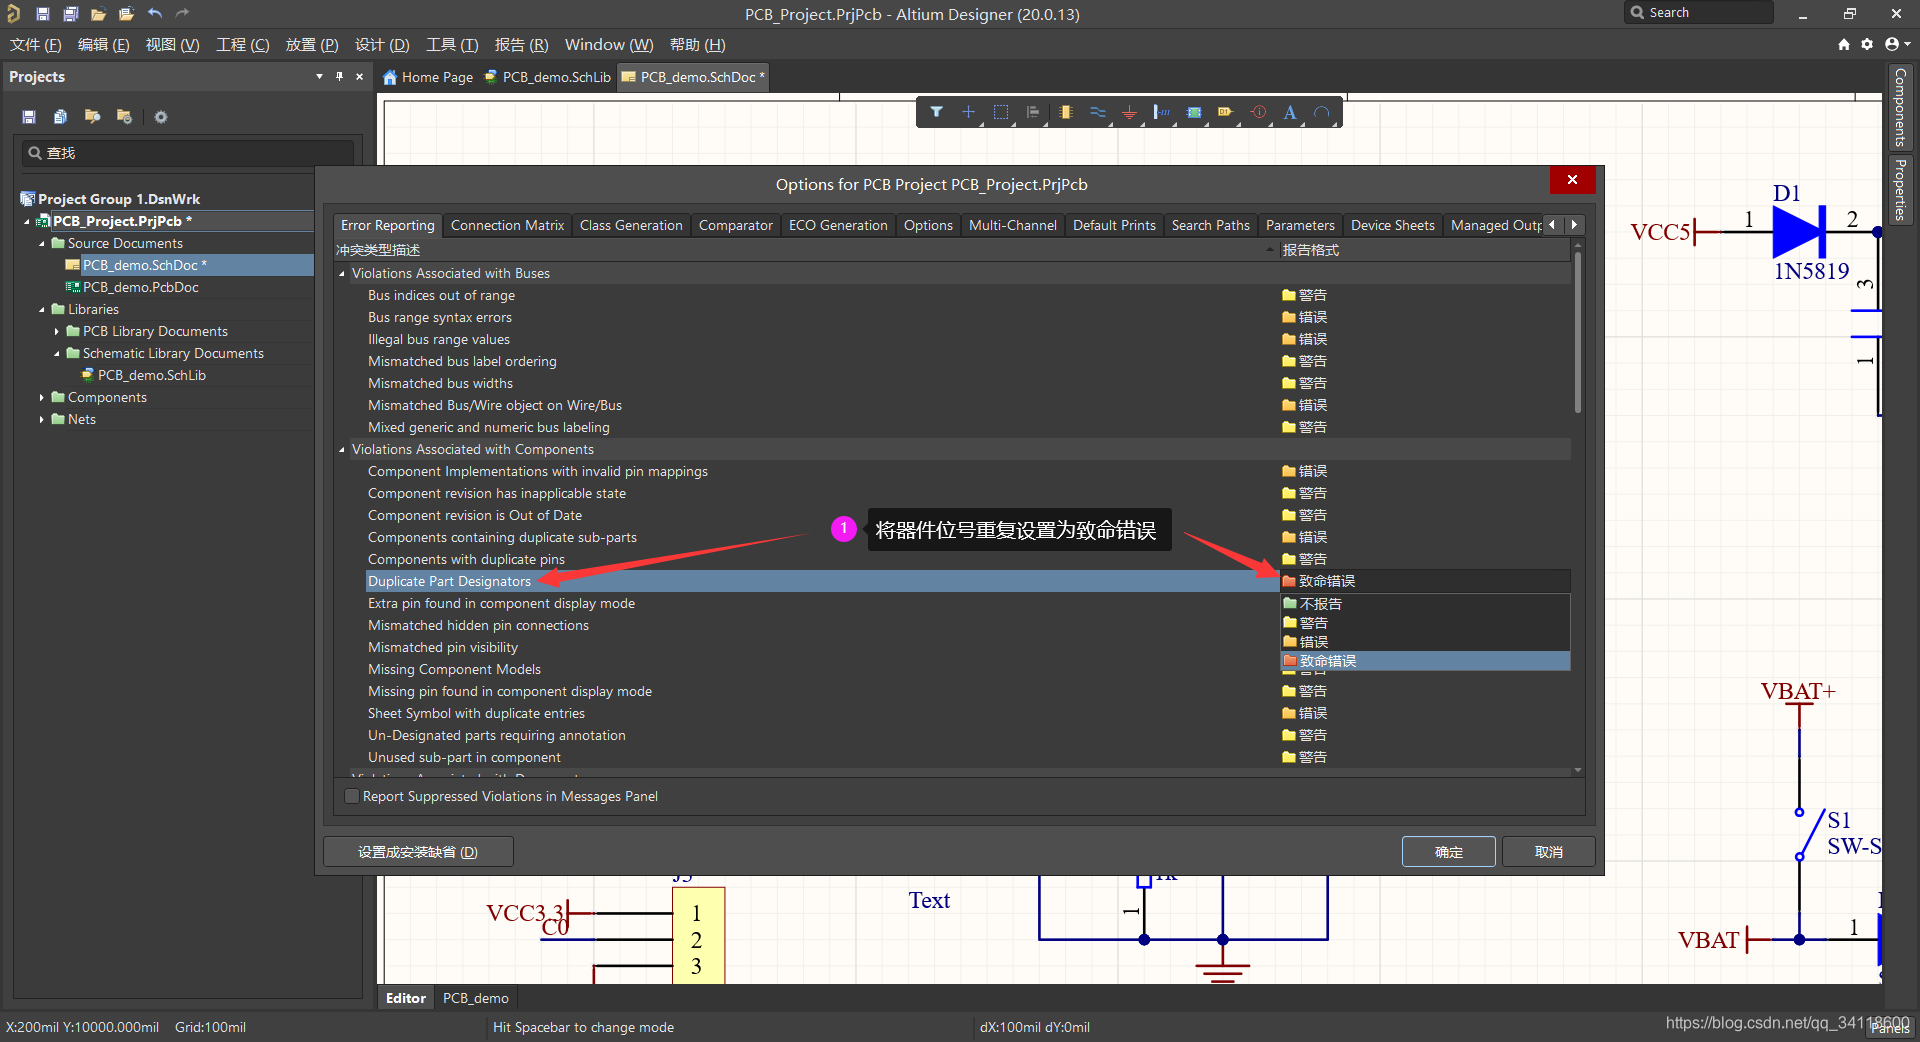Choose 错误 in report mode dropdown list

click(x=1425, y=642)
